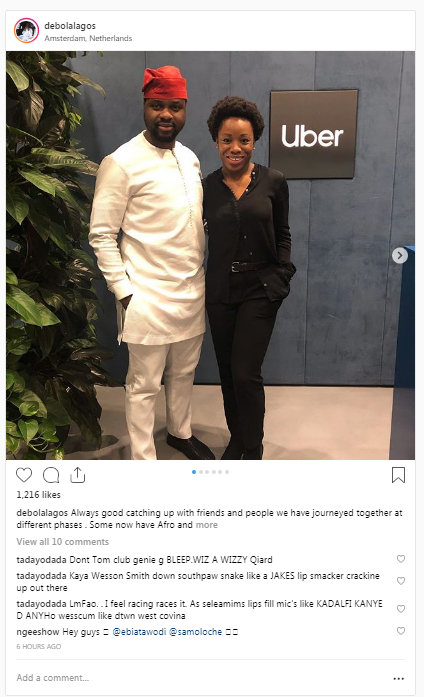The image size is (424, 697).
Task: View all 10 comments
Action: 63,541
